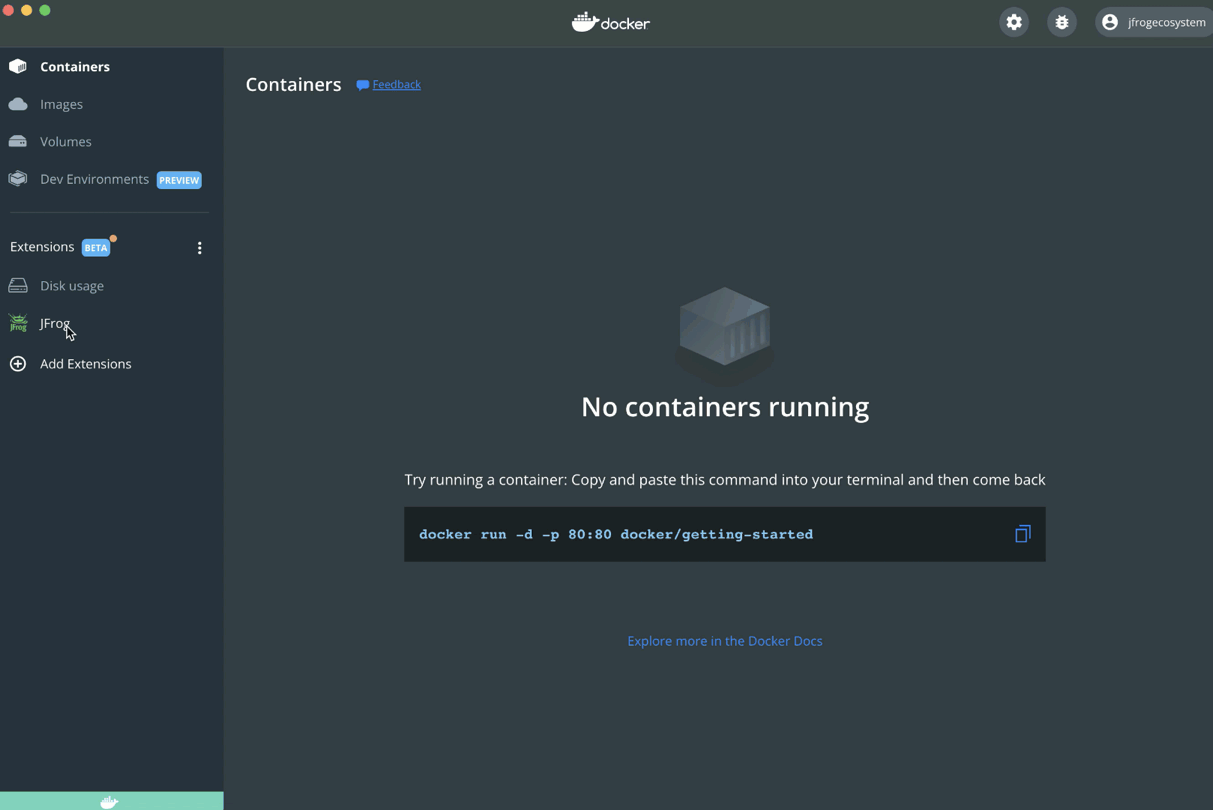Open Docker Settings with the gear icon
1213x810 pixels.
tap(1013, 21)
